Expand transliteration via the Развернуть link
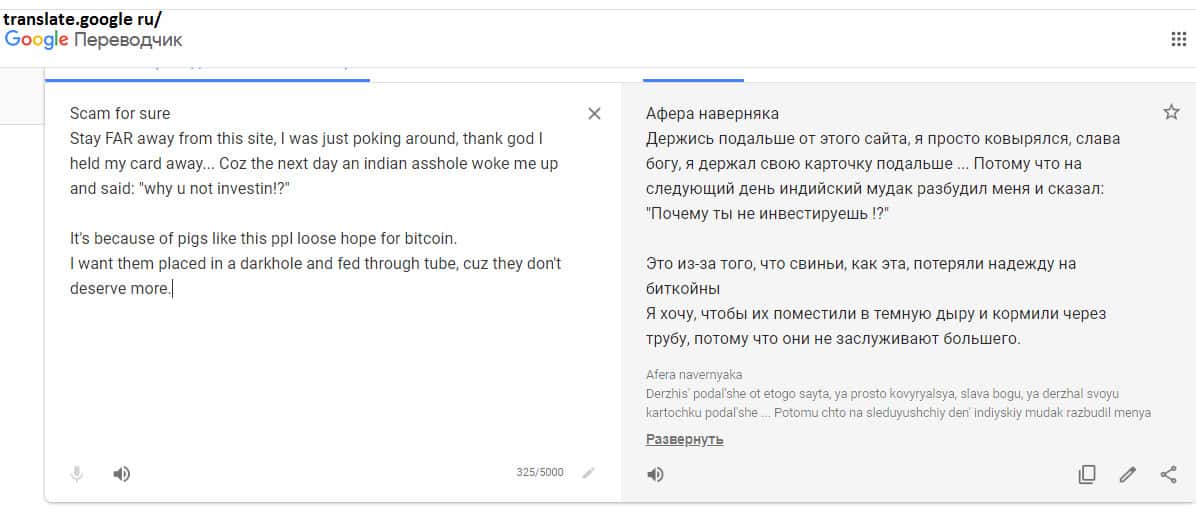The height and width of the screenshot is (509, 1196). tap(684, 439)
